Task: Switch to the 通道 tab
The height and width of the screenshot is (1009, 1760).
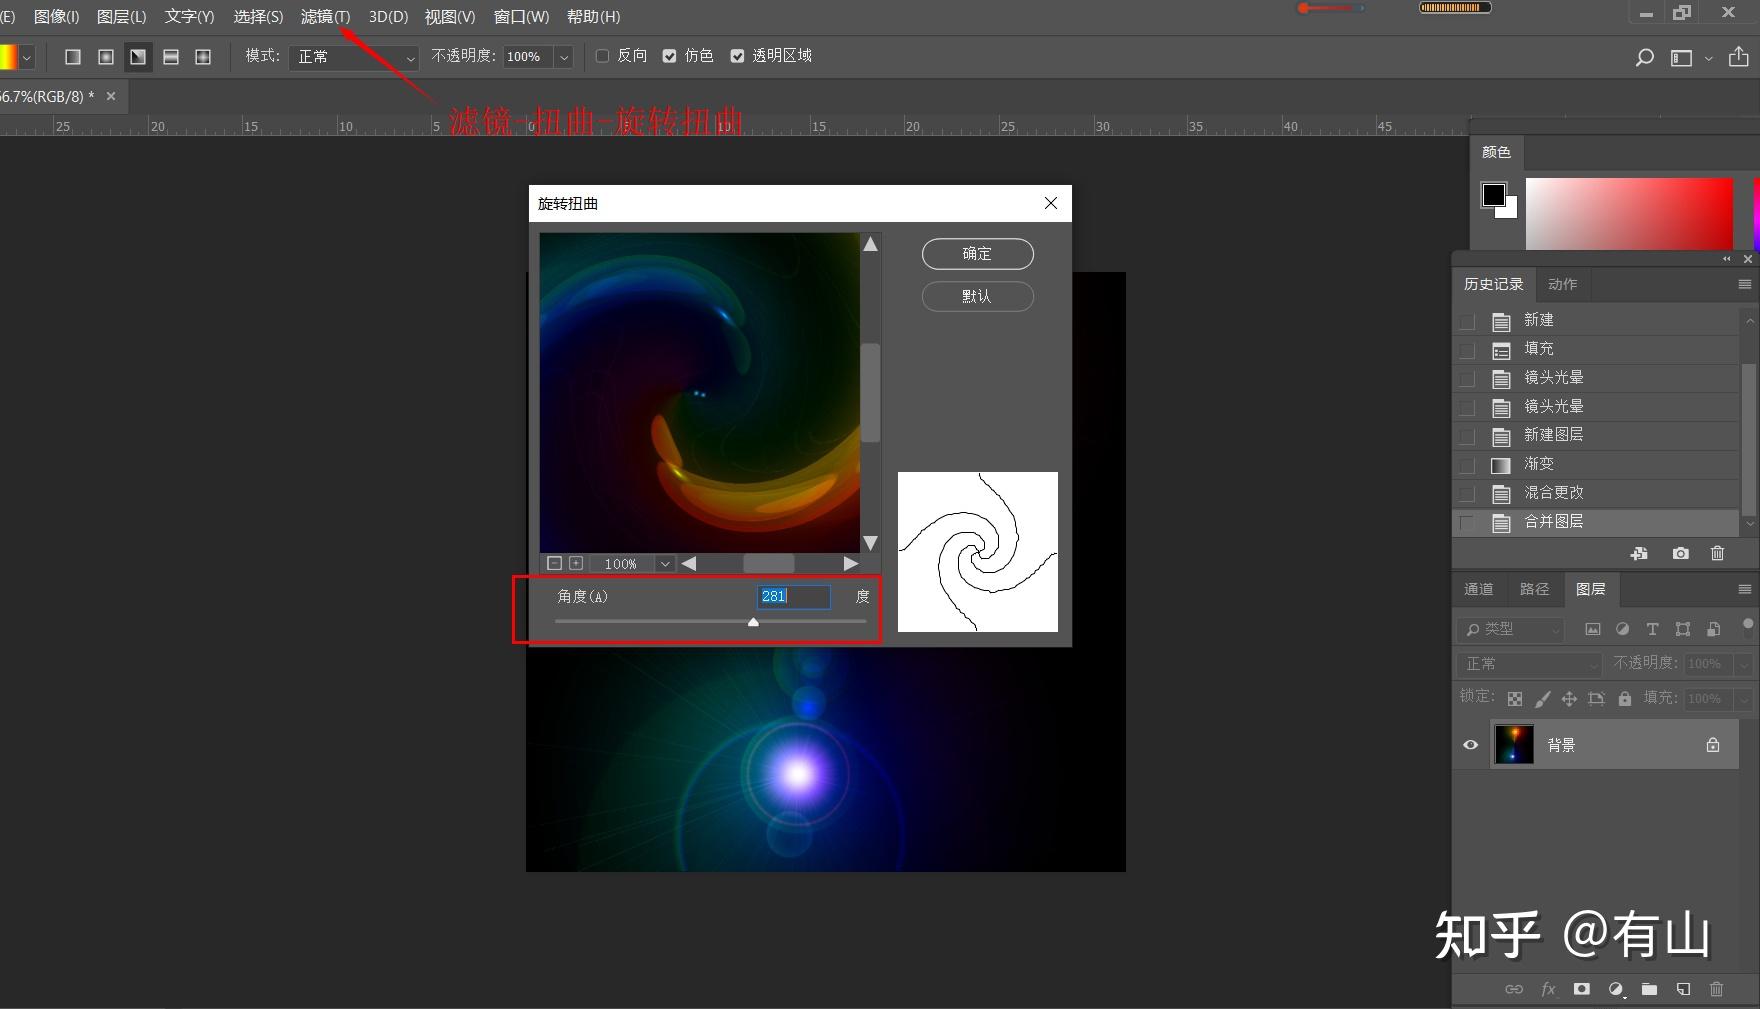Action: 1478,589
